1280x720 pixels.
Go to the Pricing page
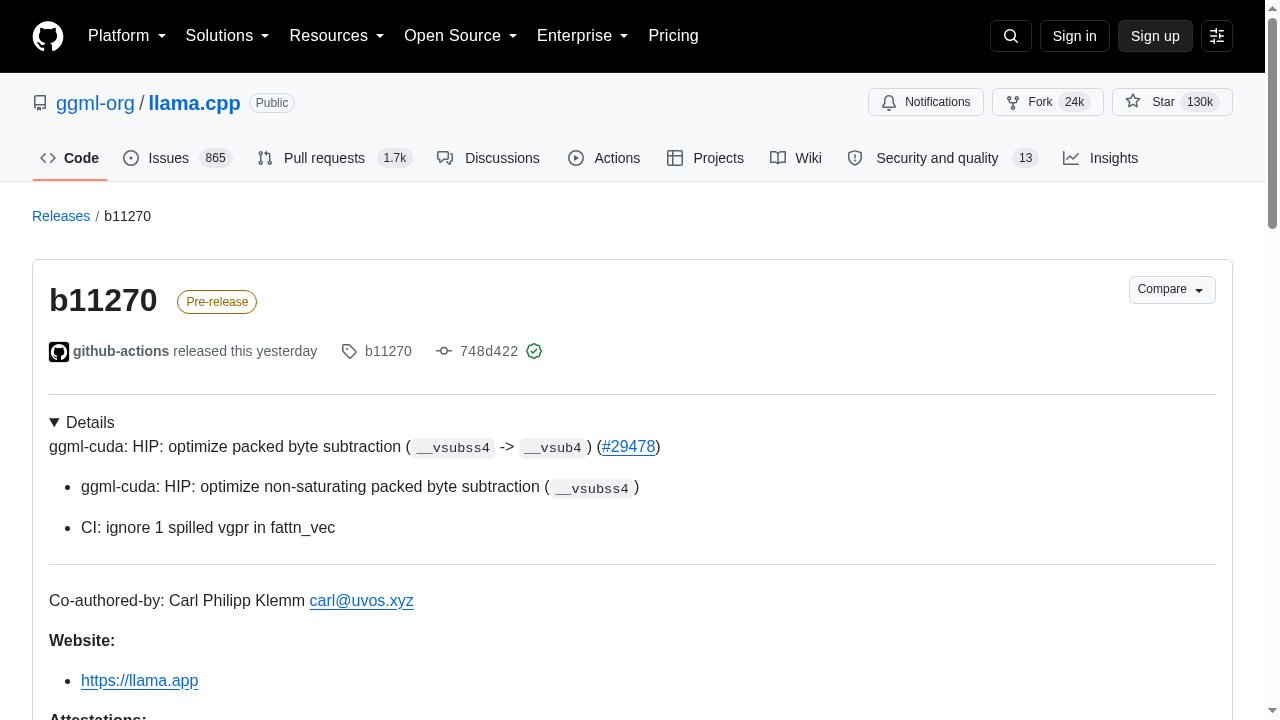[673, 36]
